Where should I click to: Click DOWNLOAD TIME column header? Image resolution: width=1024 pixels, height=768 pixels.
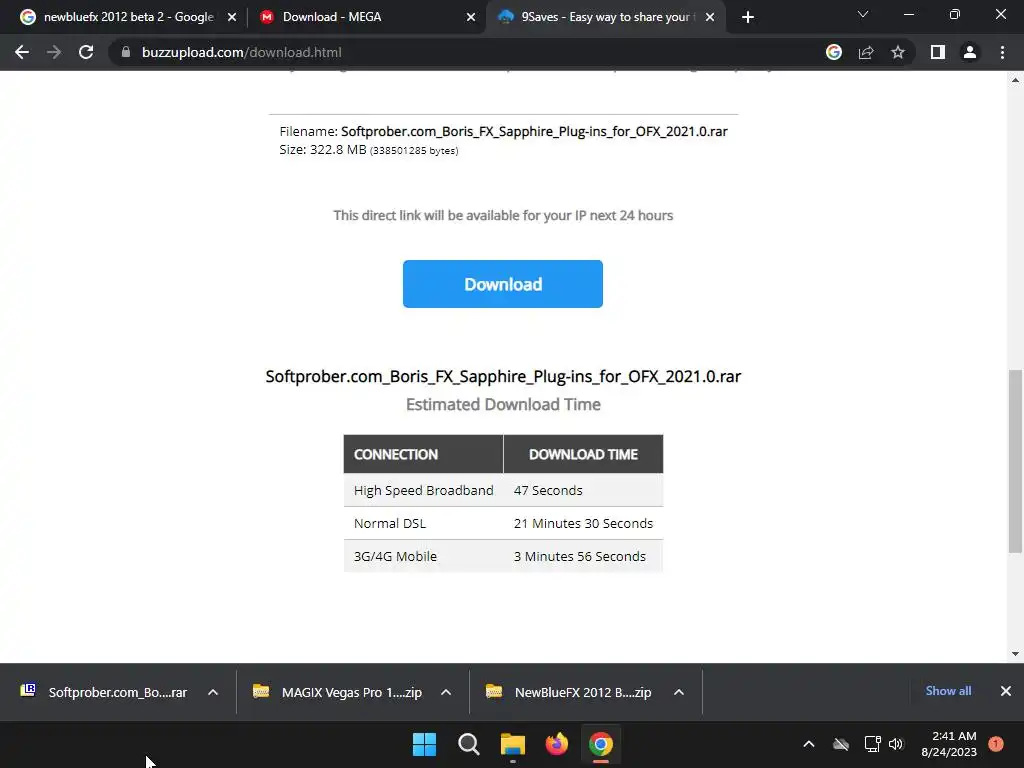tap(583, 454)
